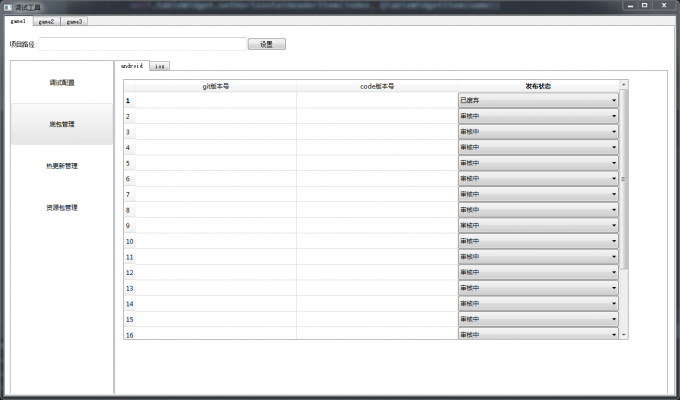Click the git版本号 column header
Screen dimensions: 680x400
pos(216,86)
